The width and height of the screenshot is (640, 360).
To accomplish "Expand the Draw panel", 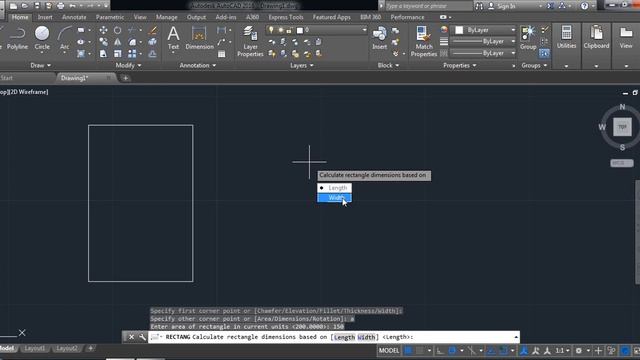I will tap(40, 65).
